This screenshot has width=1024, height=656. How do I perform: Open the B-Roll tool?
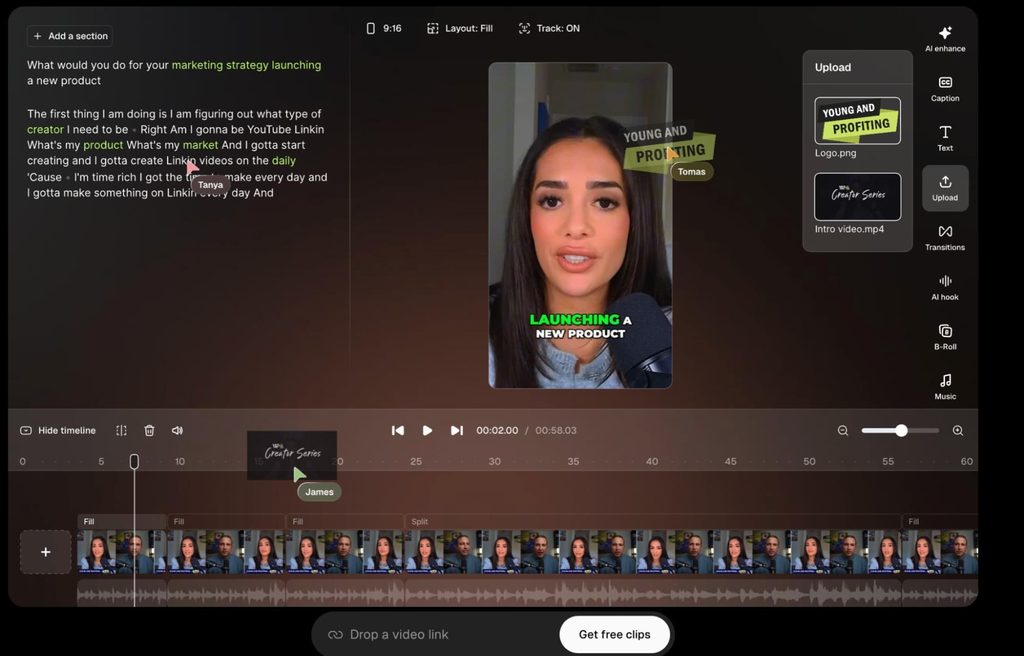click(945, 337)
